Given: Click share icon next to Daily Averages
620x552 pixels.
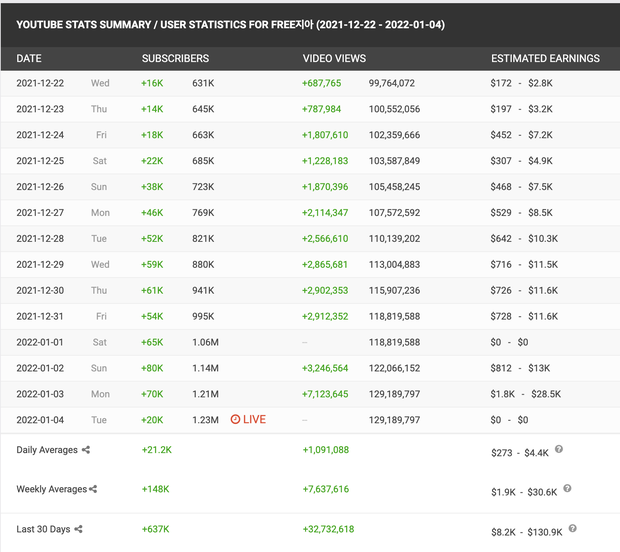Looking at the screenshot, I should (x=86, y=450).
